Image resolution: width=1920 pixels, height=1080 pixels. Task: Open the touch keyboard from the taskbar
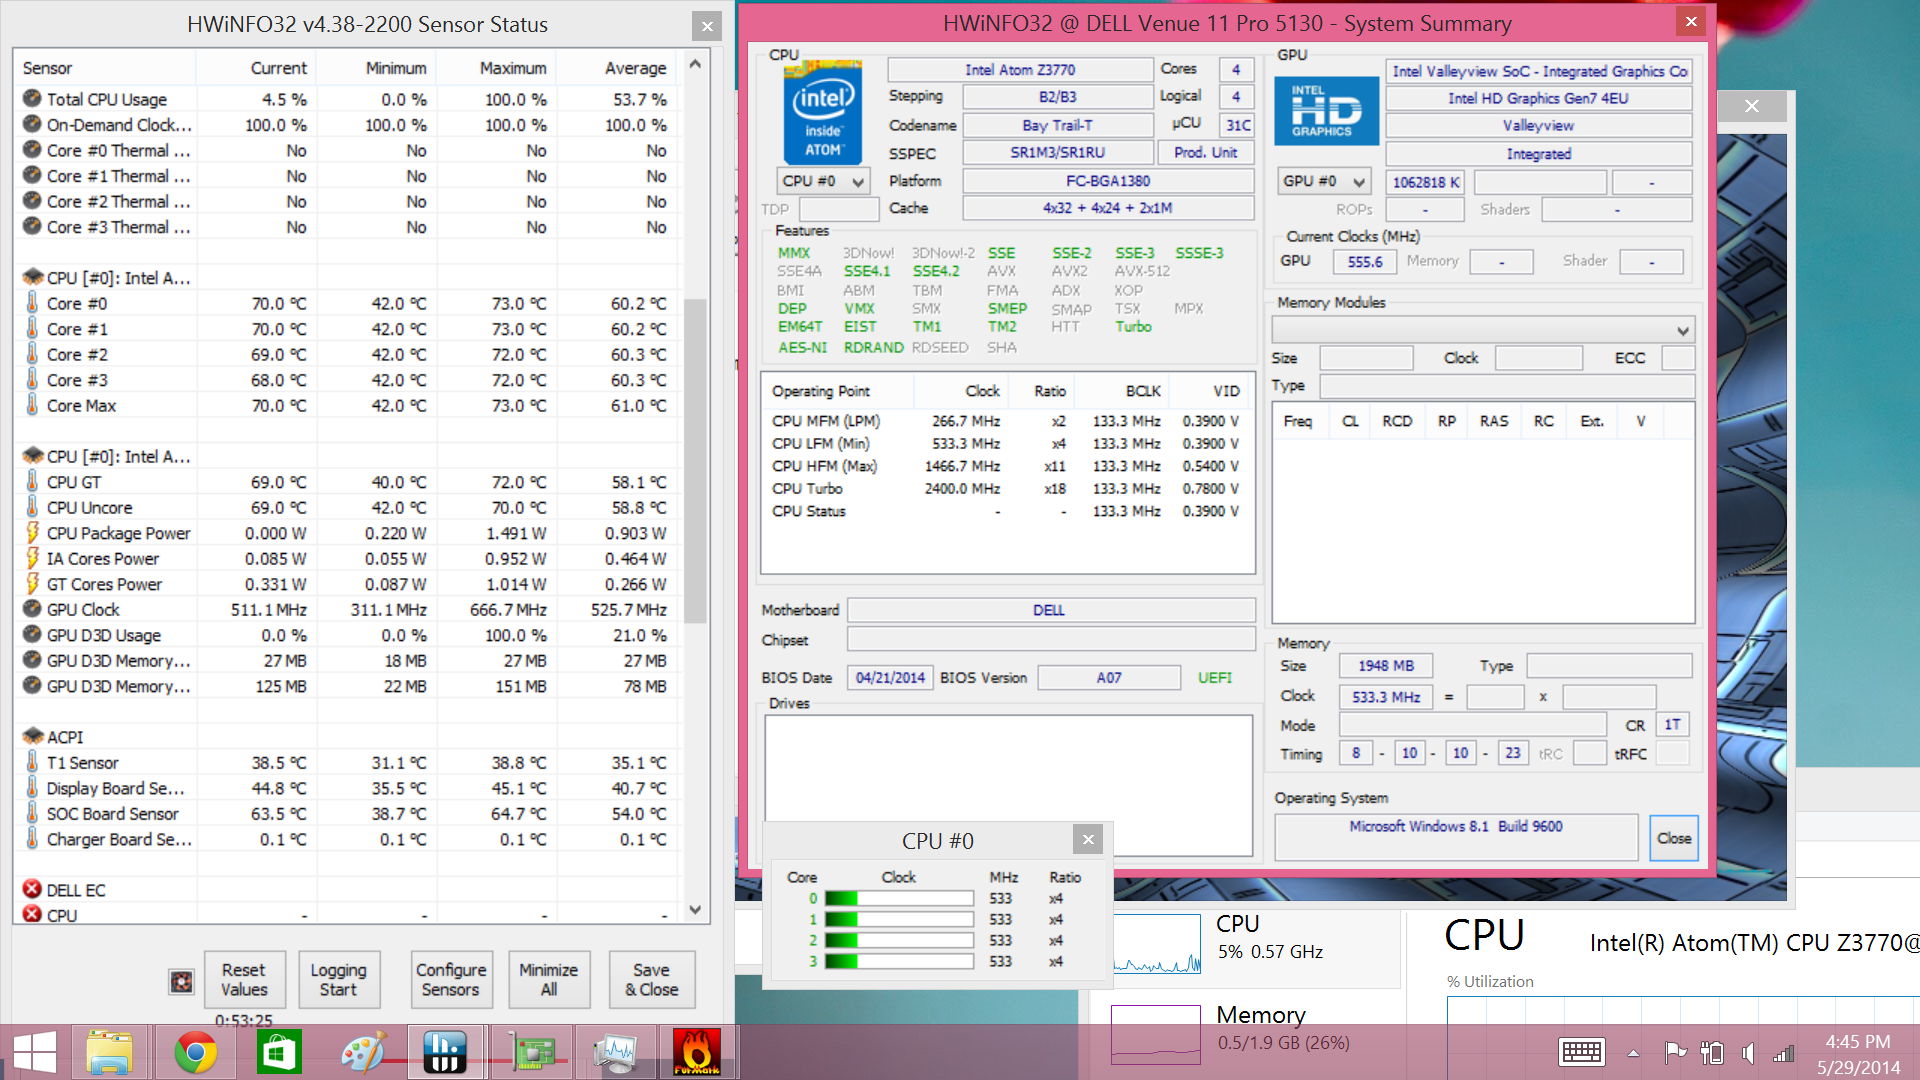coord(1582,1052)
